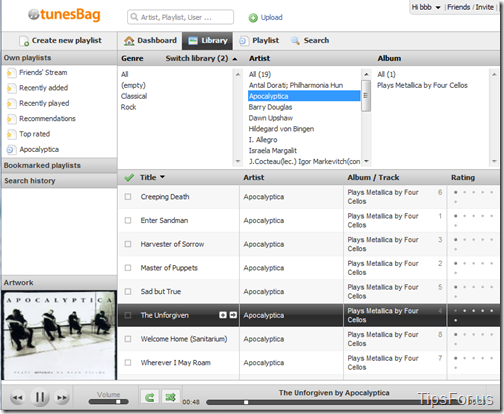
Task: Click the Rating column header
Action: pyautogui.click(x=463, y=178)
